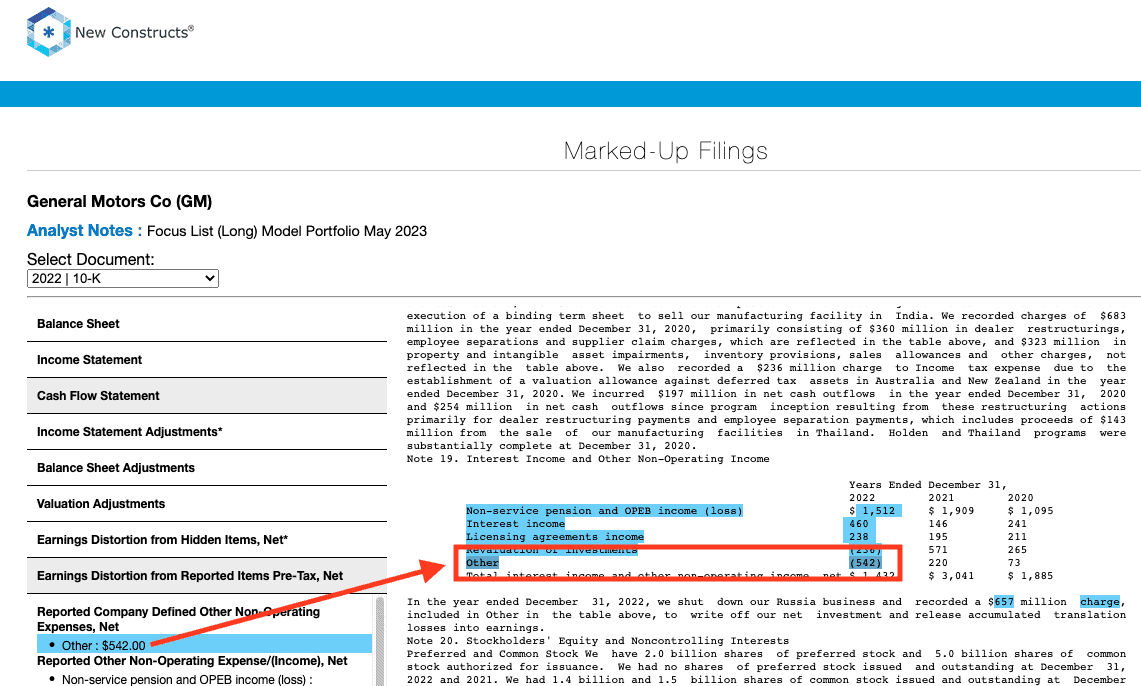Select the Other : $542.00 list item
1141x686 pixels.
click(x=204, y=645)
